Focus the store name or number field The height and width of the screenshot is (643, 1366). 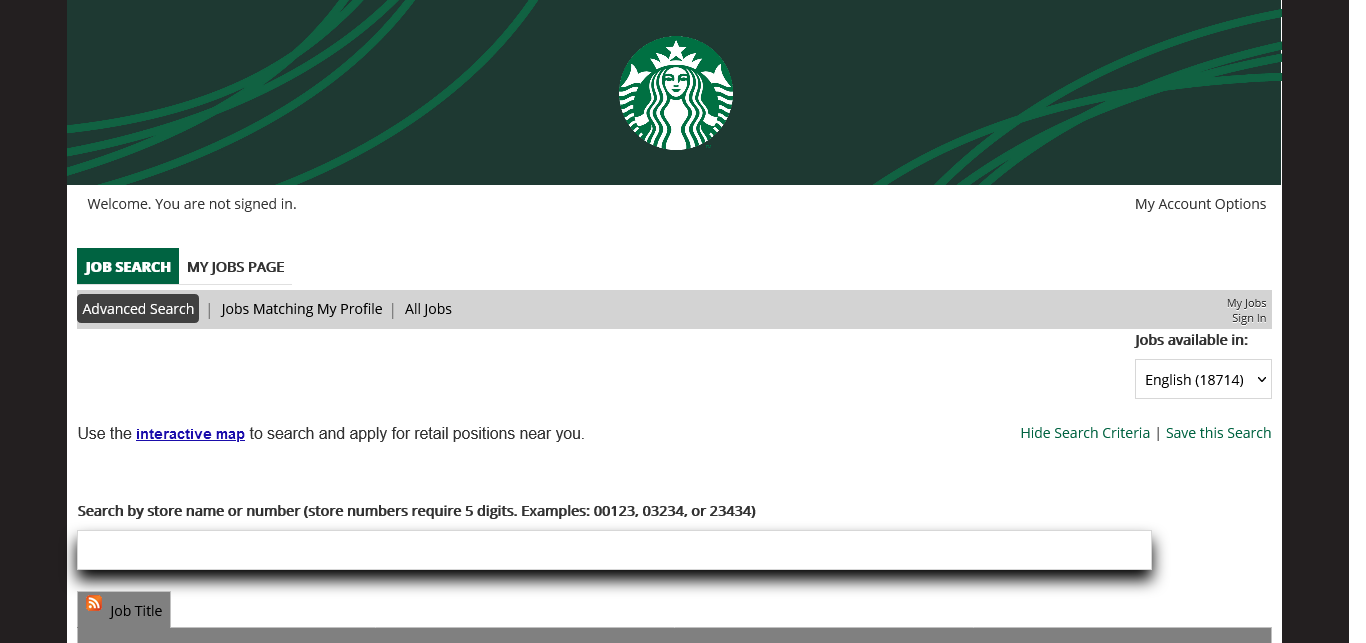click(x=614, y=550)
